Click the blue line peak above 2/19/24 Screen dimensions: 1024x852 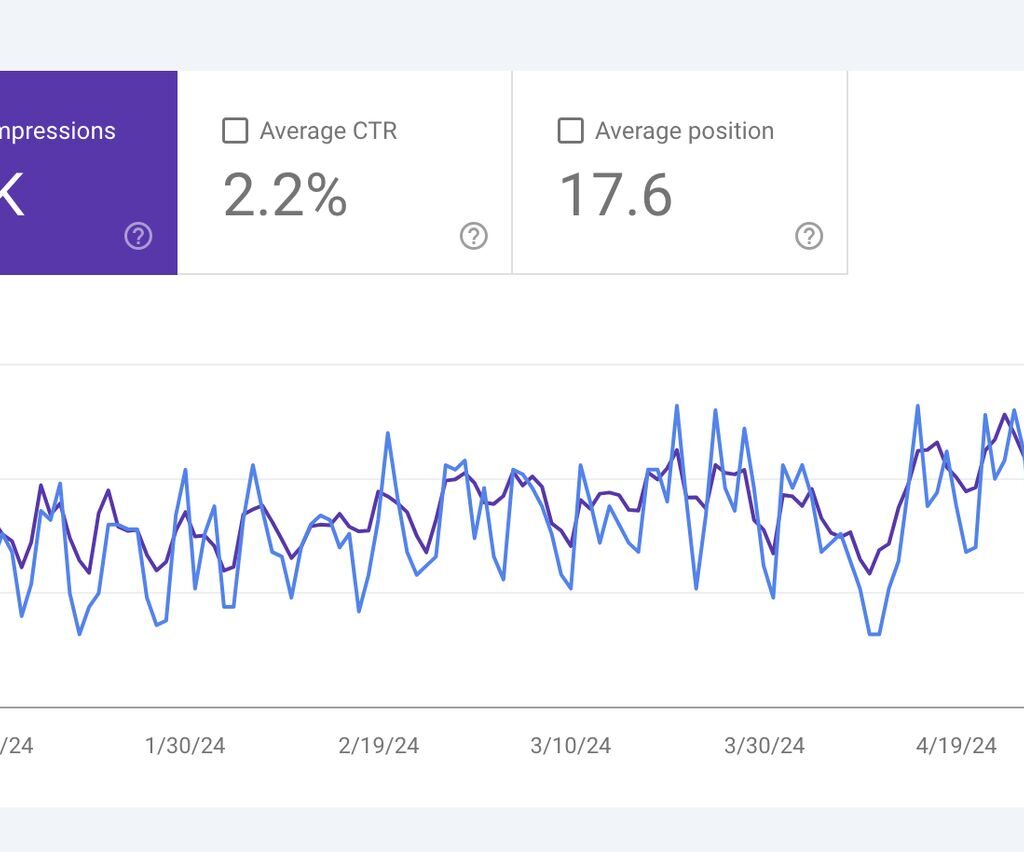(x=388, y=433)
